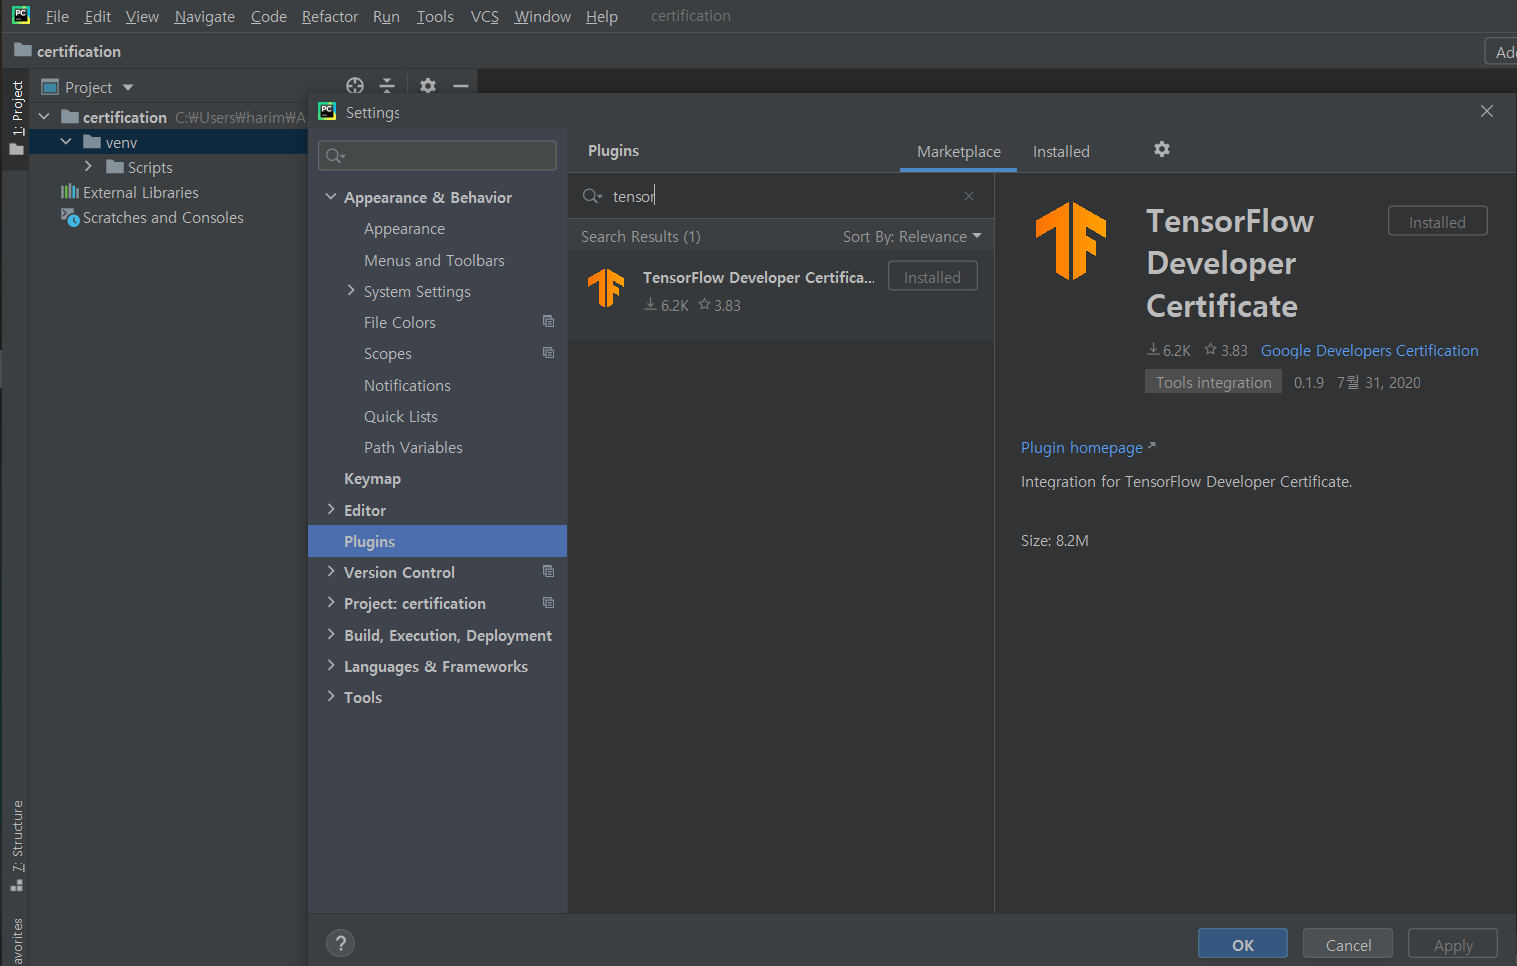The width and height of the screenshot is (1517, 966).
Task: Click the PyCharm logo in the menu bar
Action: pos(20,15)
